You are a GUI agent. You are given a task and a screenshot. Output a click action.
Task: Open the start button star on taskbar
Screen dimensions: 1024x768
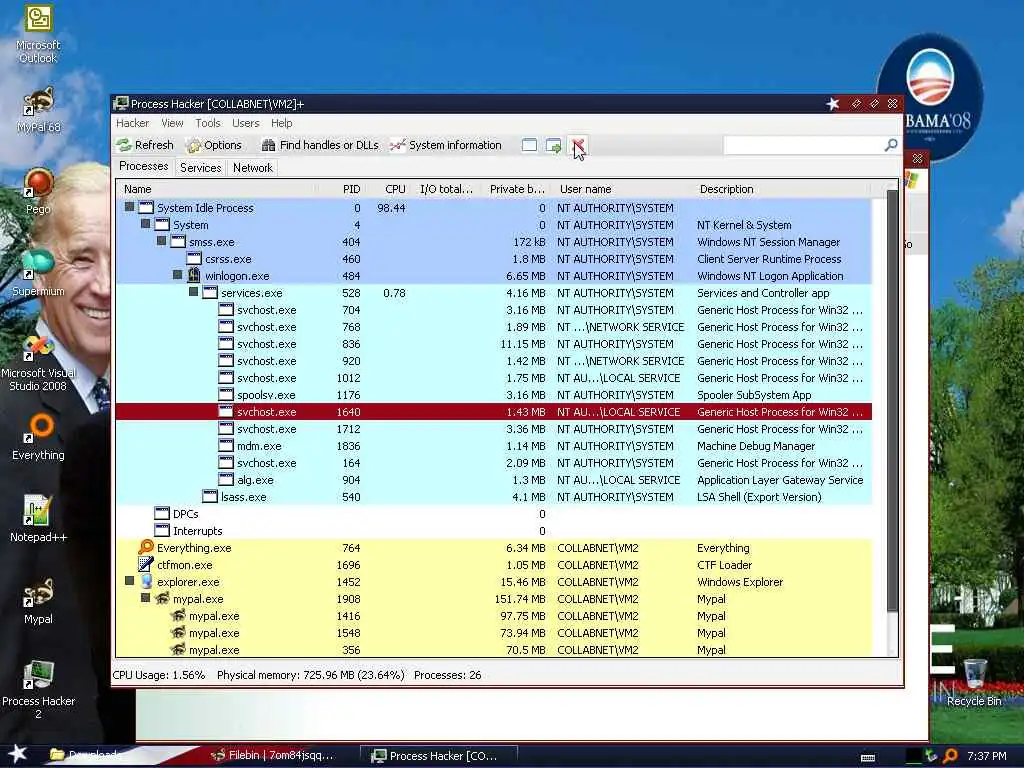pyautogui.click(x=18, y=754)
